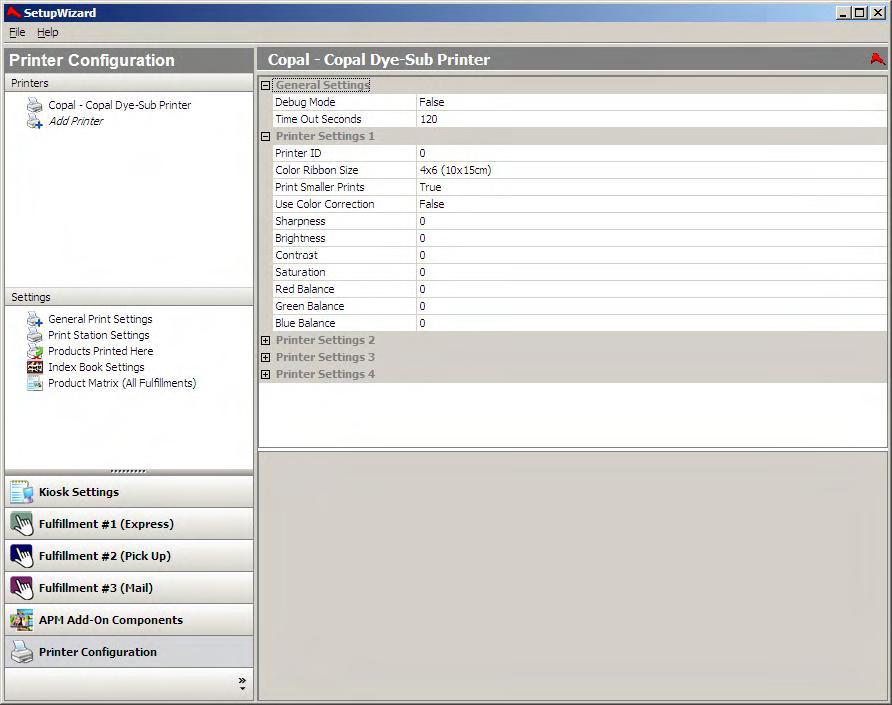The image size is (892, 705).
Task: Click the Fulfillment #2 Pick Up hand icon
Action: point(22,556)
